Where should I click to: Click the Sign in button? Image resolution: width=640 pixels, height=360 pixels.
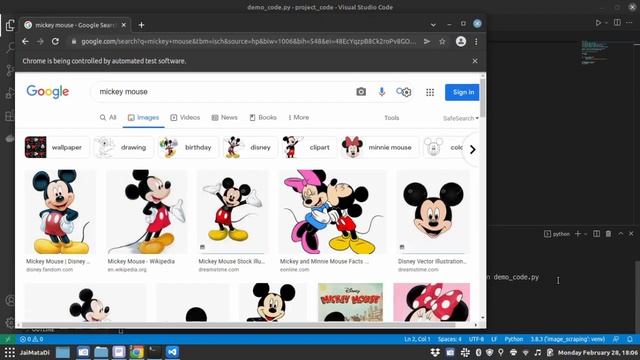462,92
